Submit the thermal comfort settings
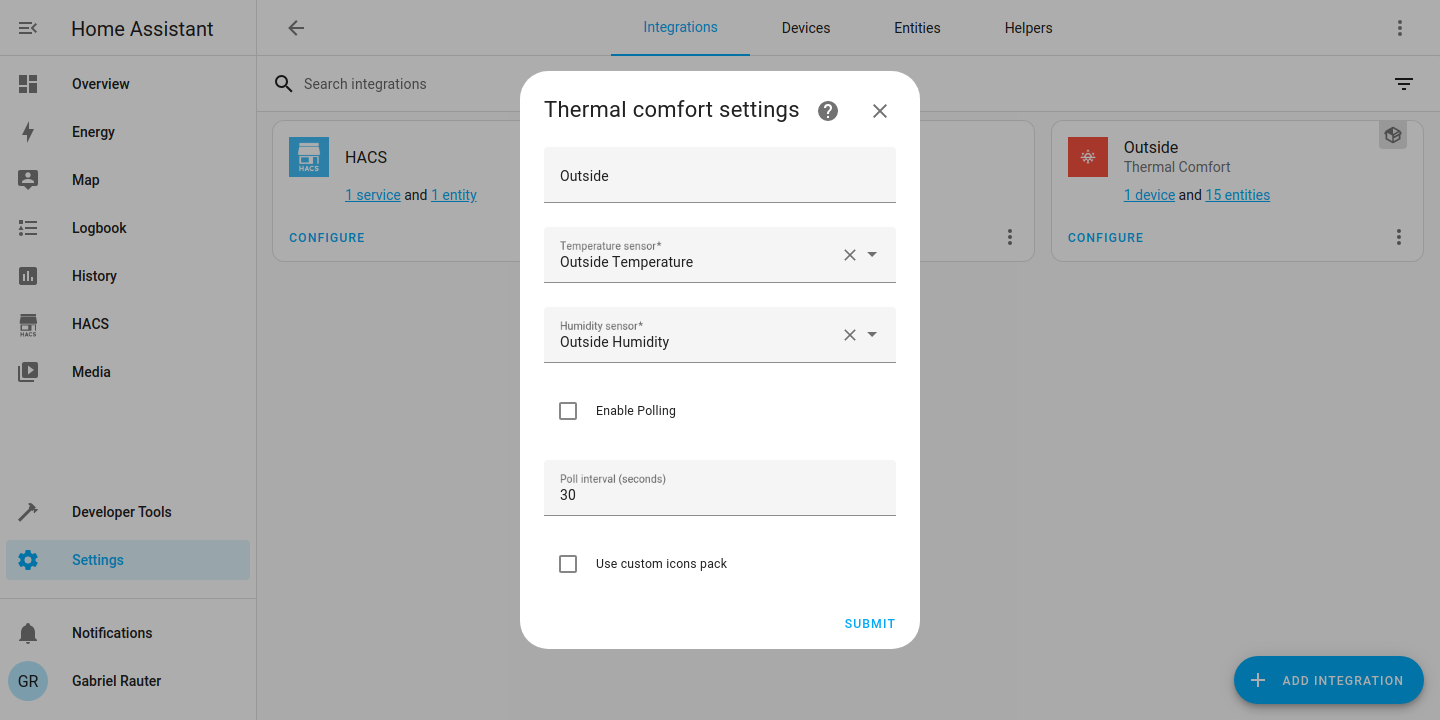This screenshot has width=1440, height=720. [870, 624]
